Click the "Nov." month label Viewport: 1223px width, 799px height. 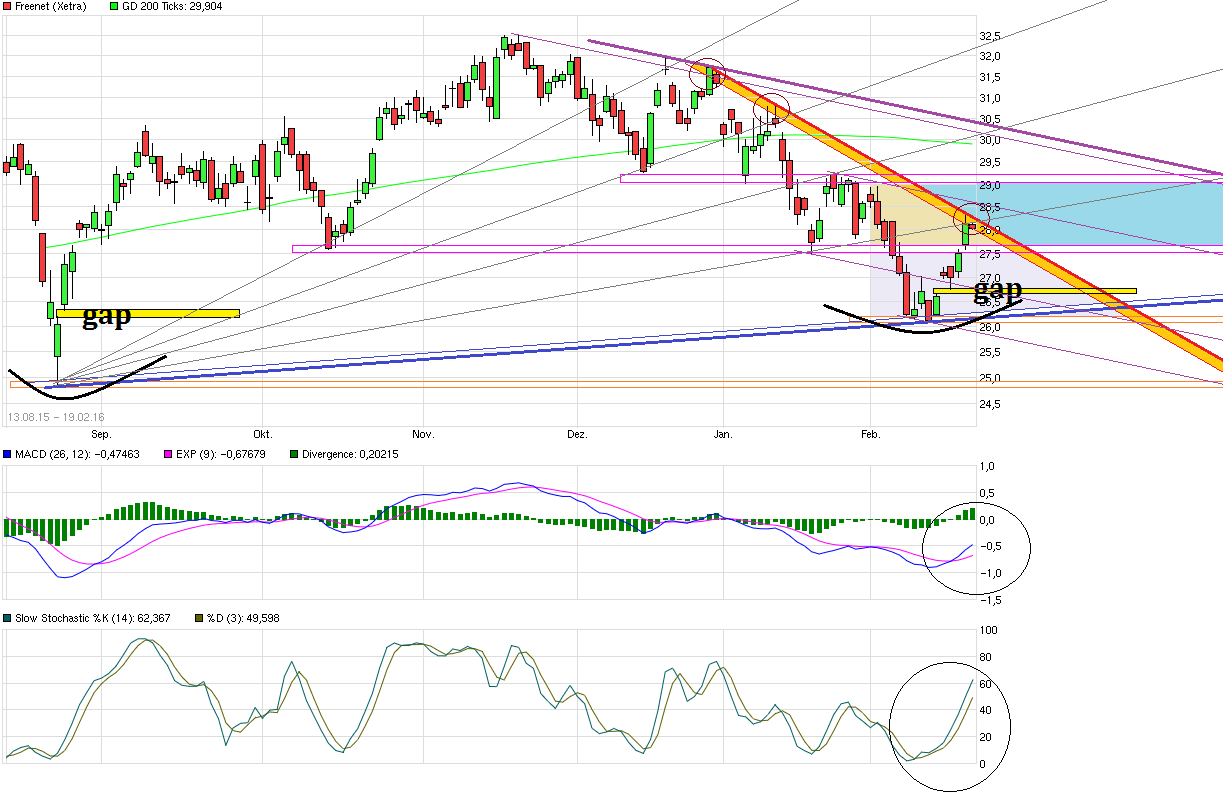(x=423, y=435)
